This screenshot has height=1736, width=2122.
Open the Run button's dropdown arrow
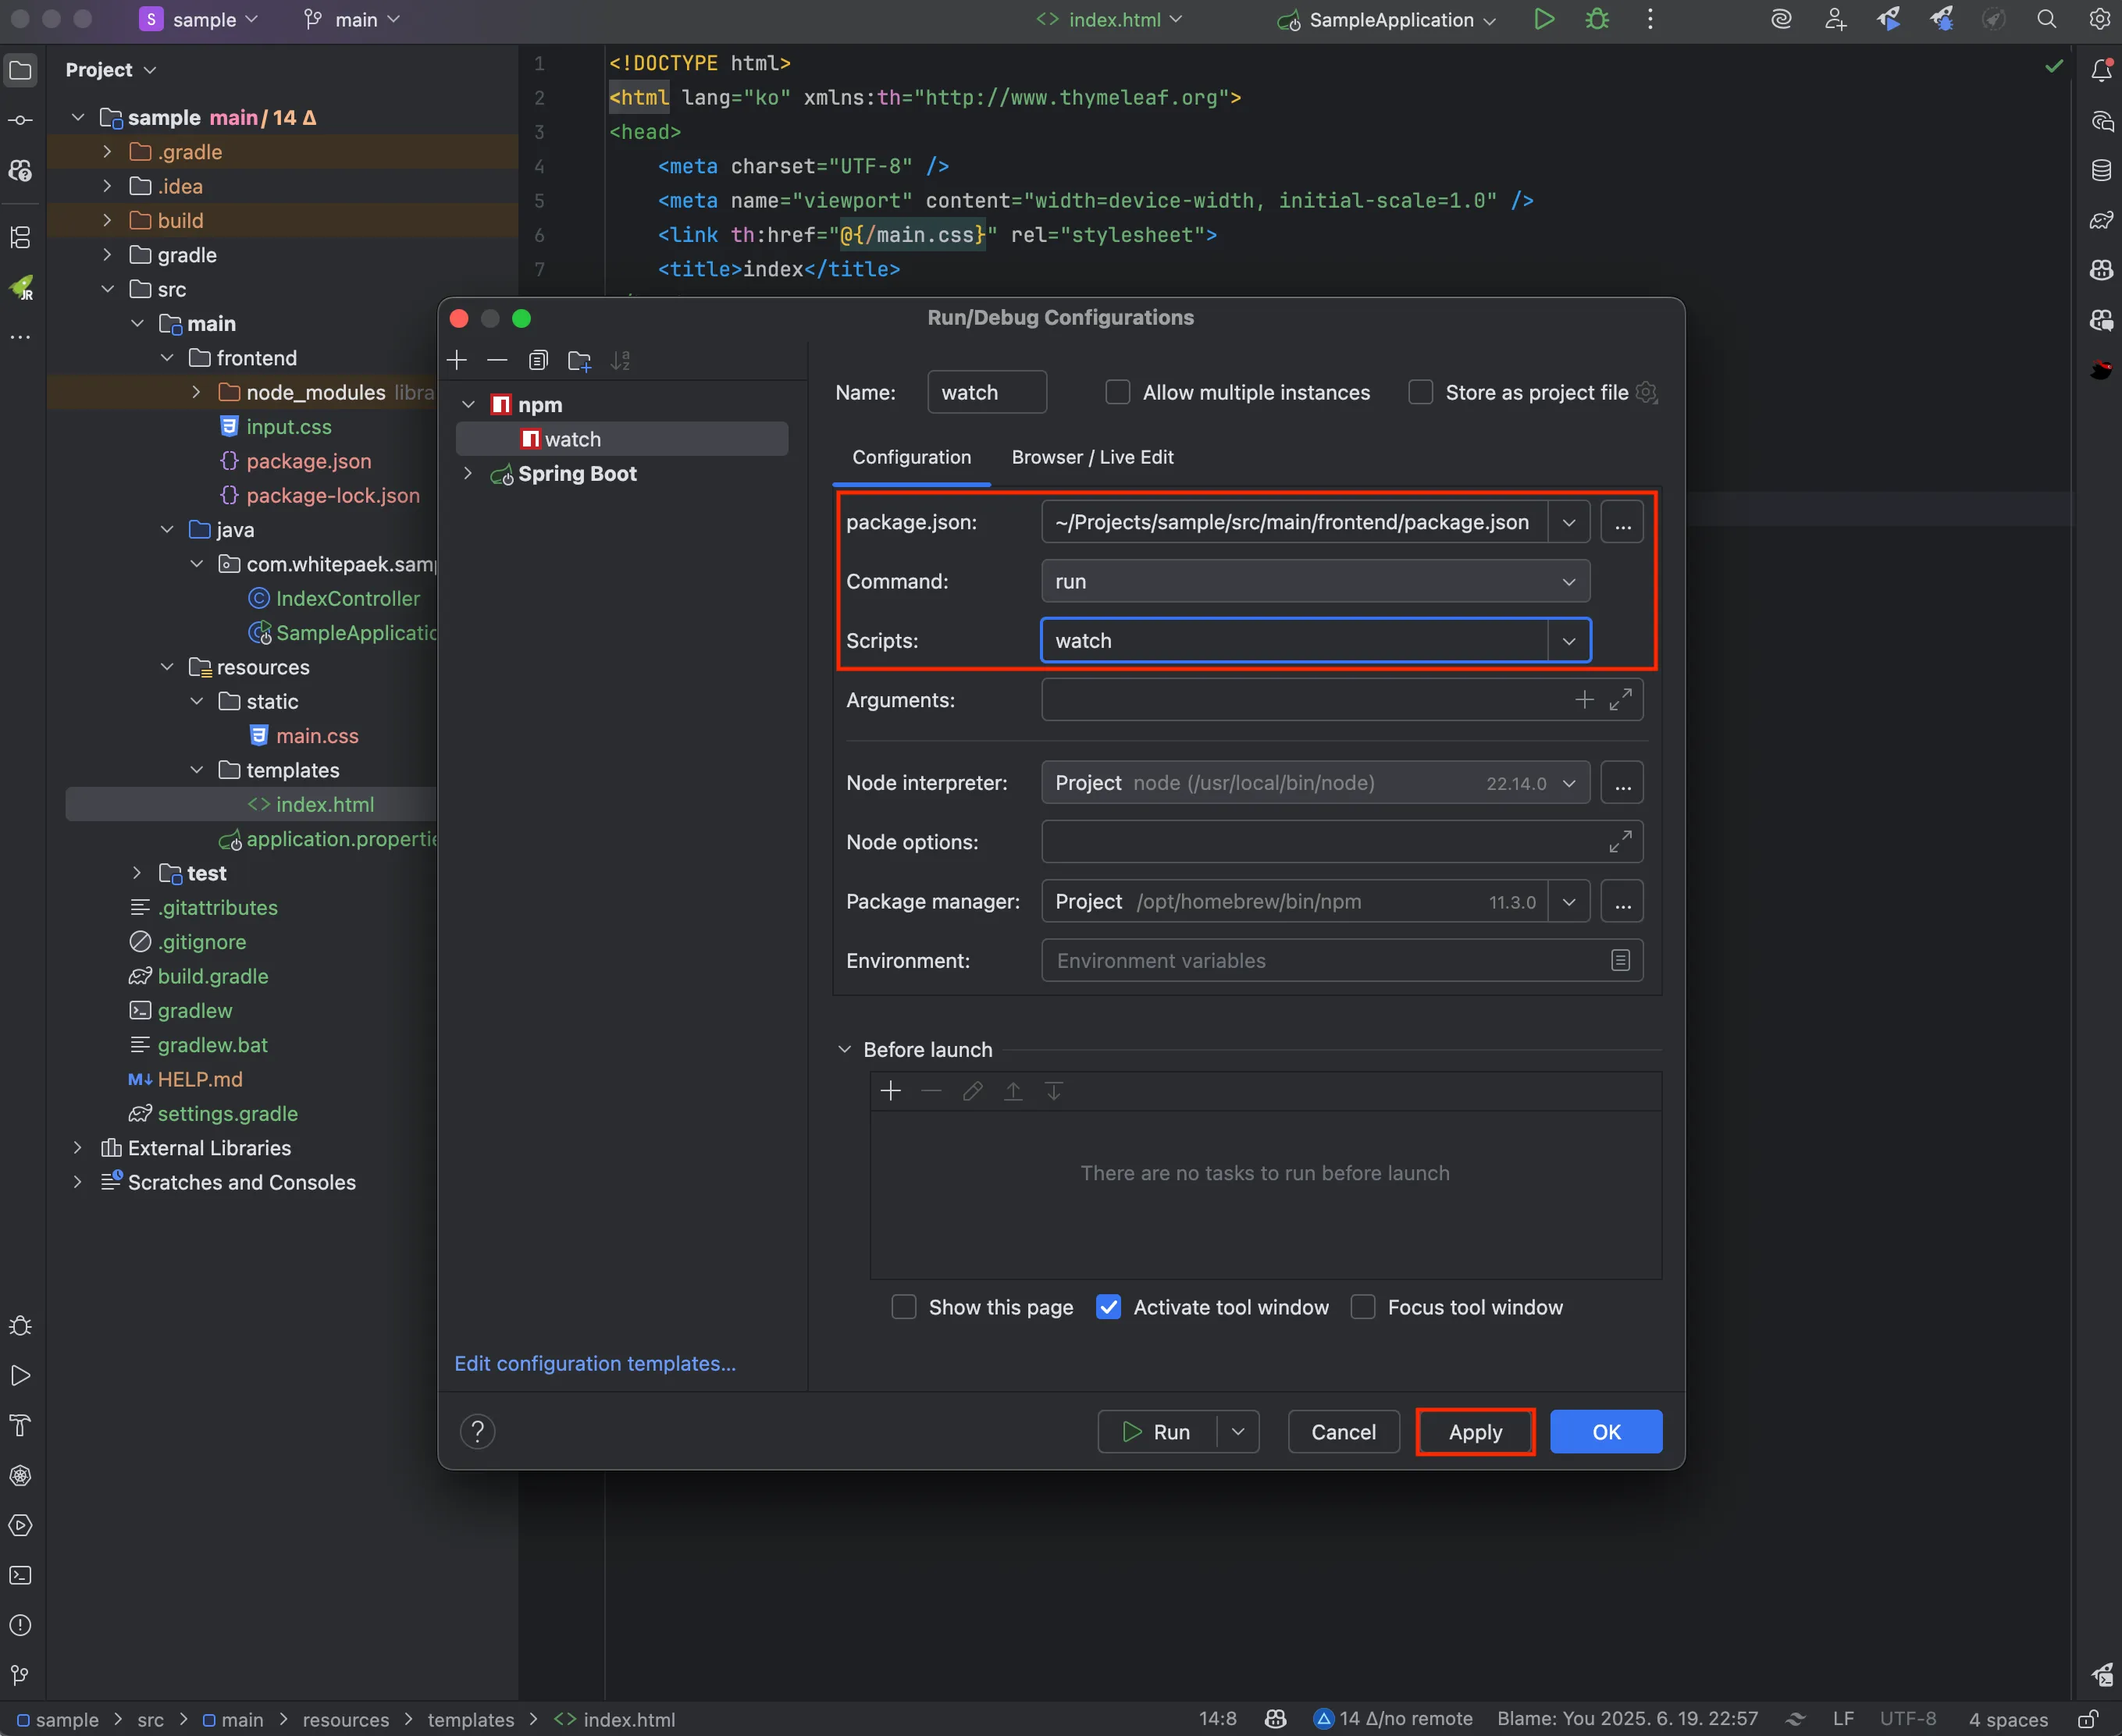[1238, 1432]
